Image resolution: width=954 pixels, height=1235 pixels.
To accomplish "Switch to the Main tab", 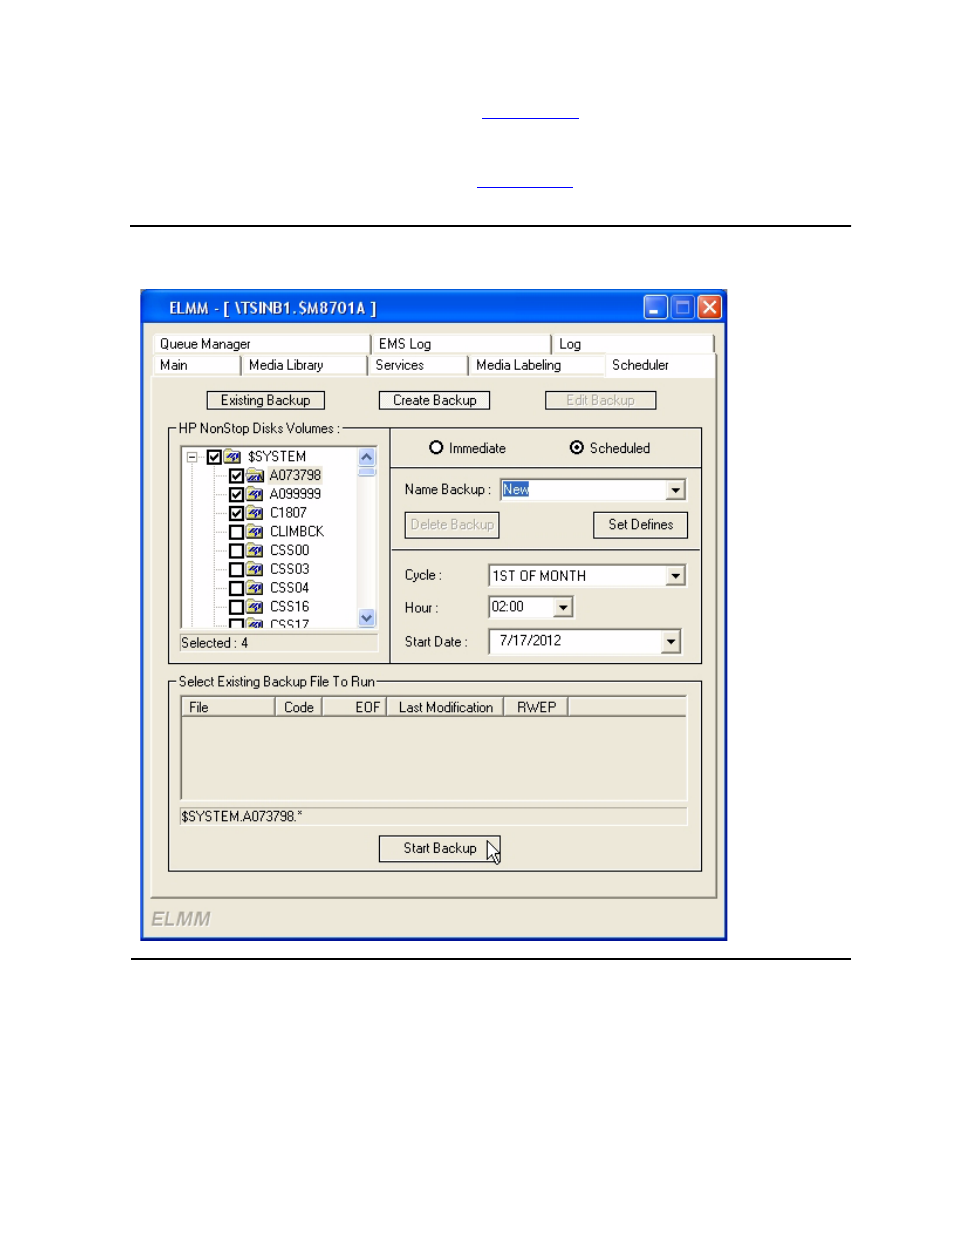I will point(196,365).
